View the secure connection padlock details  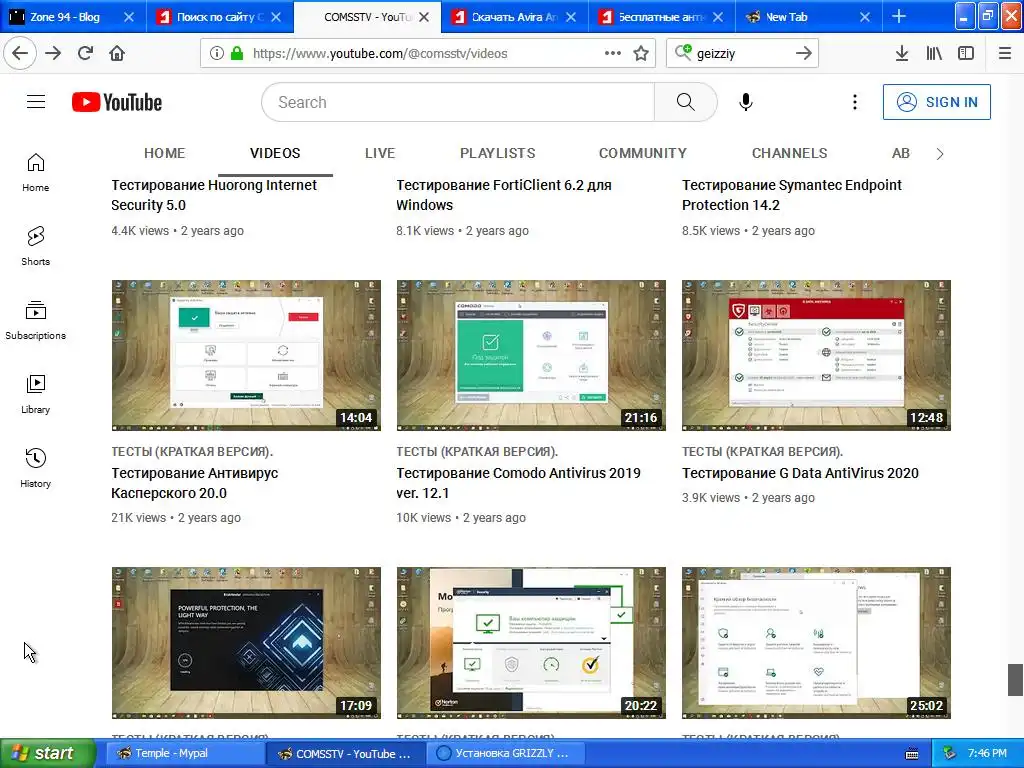(x=236, y=53)
